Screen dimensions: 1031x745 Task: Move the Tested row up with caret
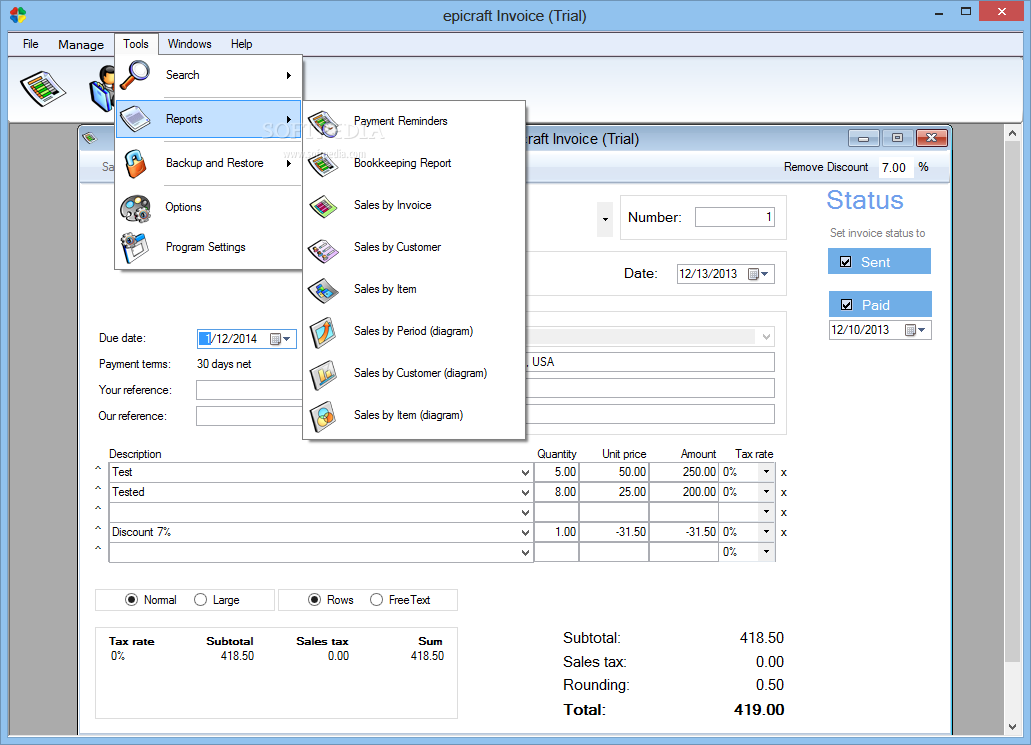click(x=98, y=489)
